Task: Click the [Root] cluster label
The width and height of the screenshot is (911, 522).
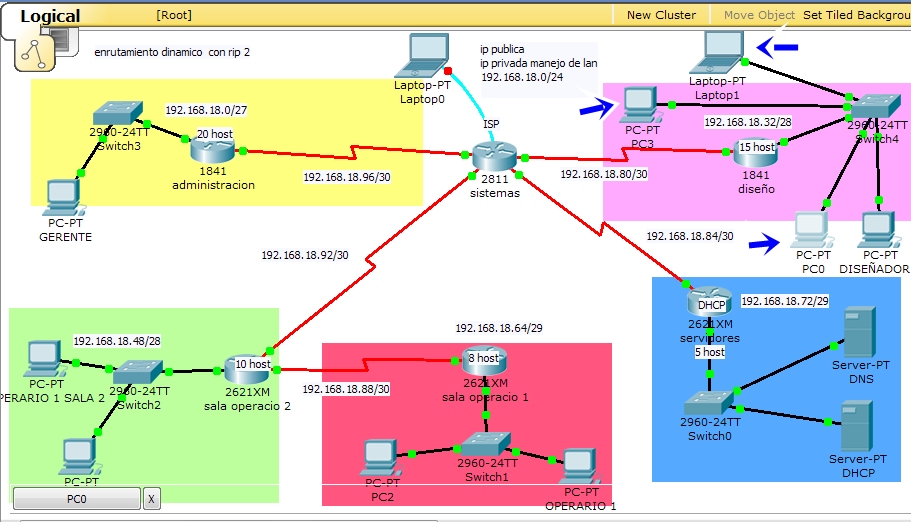Action: pos(174,15)
